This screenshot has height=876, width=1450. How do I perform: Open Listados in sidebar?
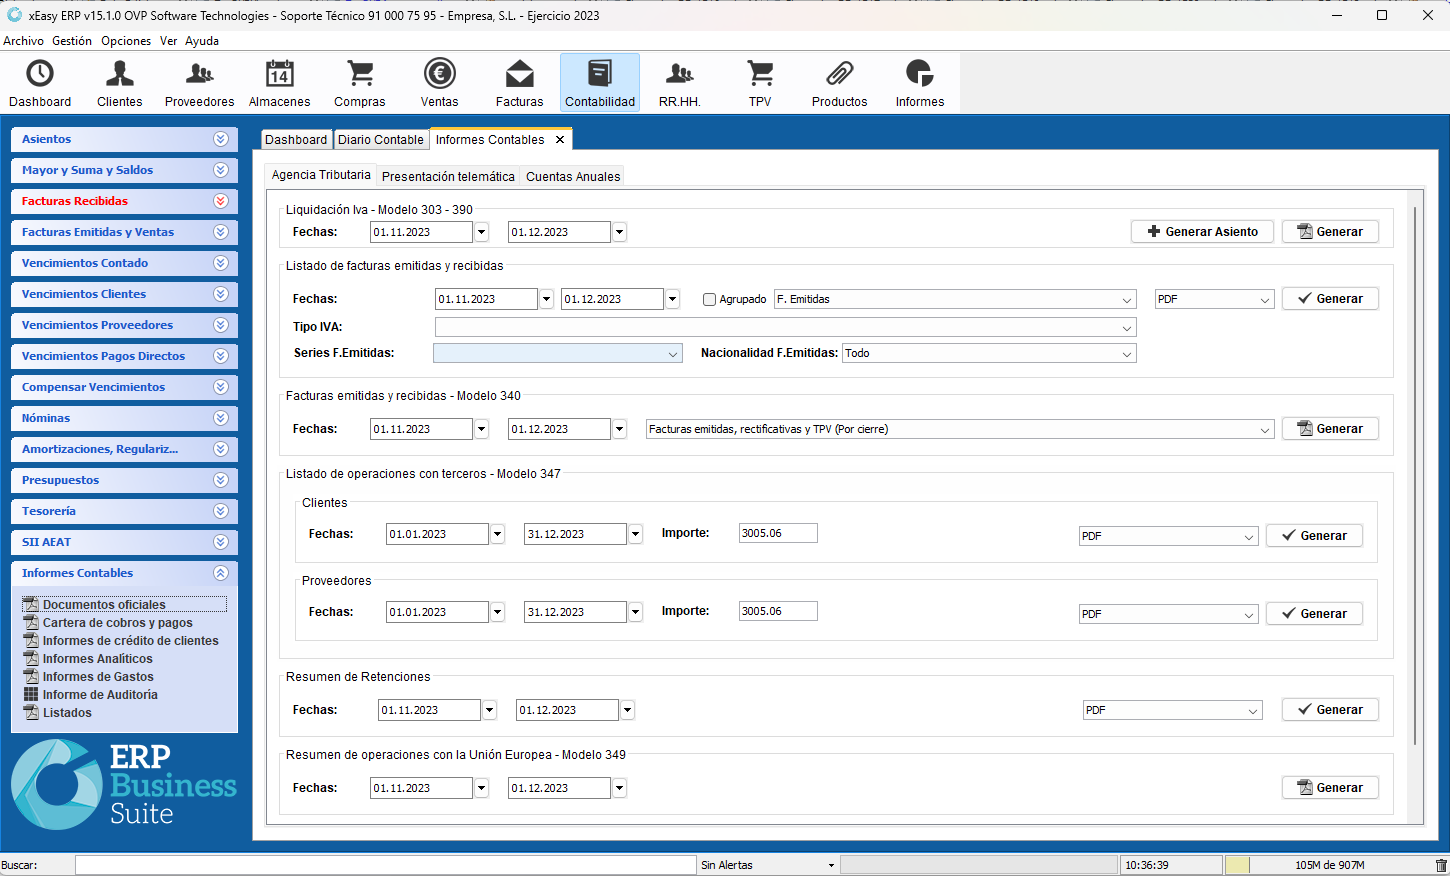tap(57, 712)
